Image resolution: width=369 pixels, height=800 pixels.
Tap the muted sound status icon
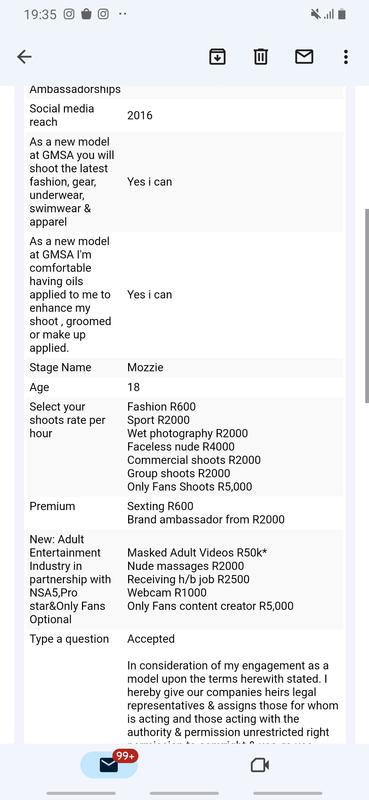[316, 14]
